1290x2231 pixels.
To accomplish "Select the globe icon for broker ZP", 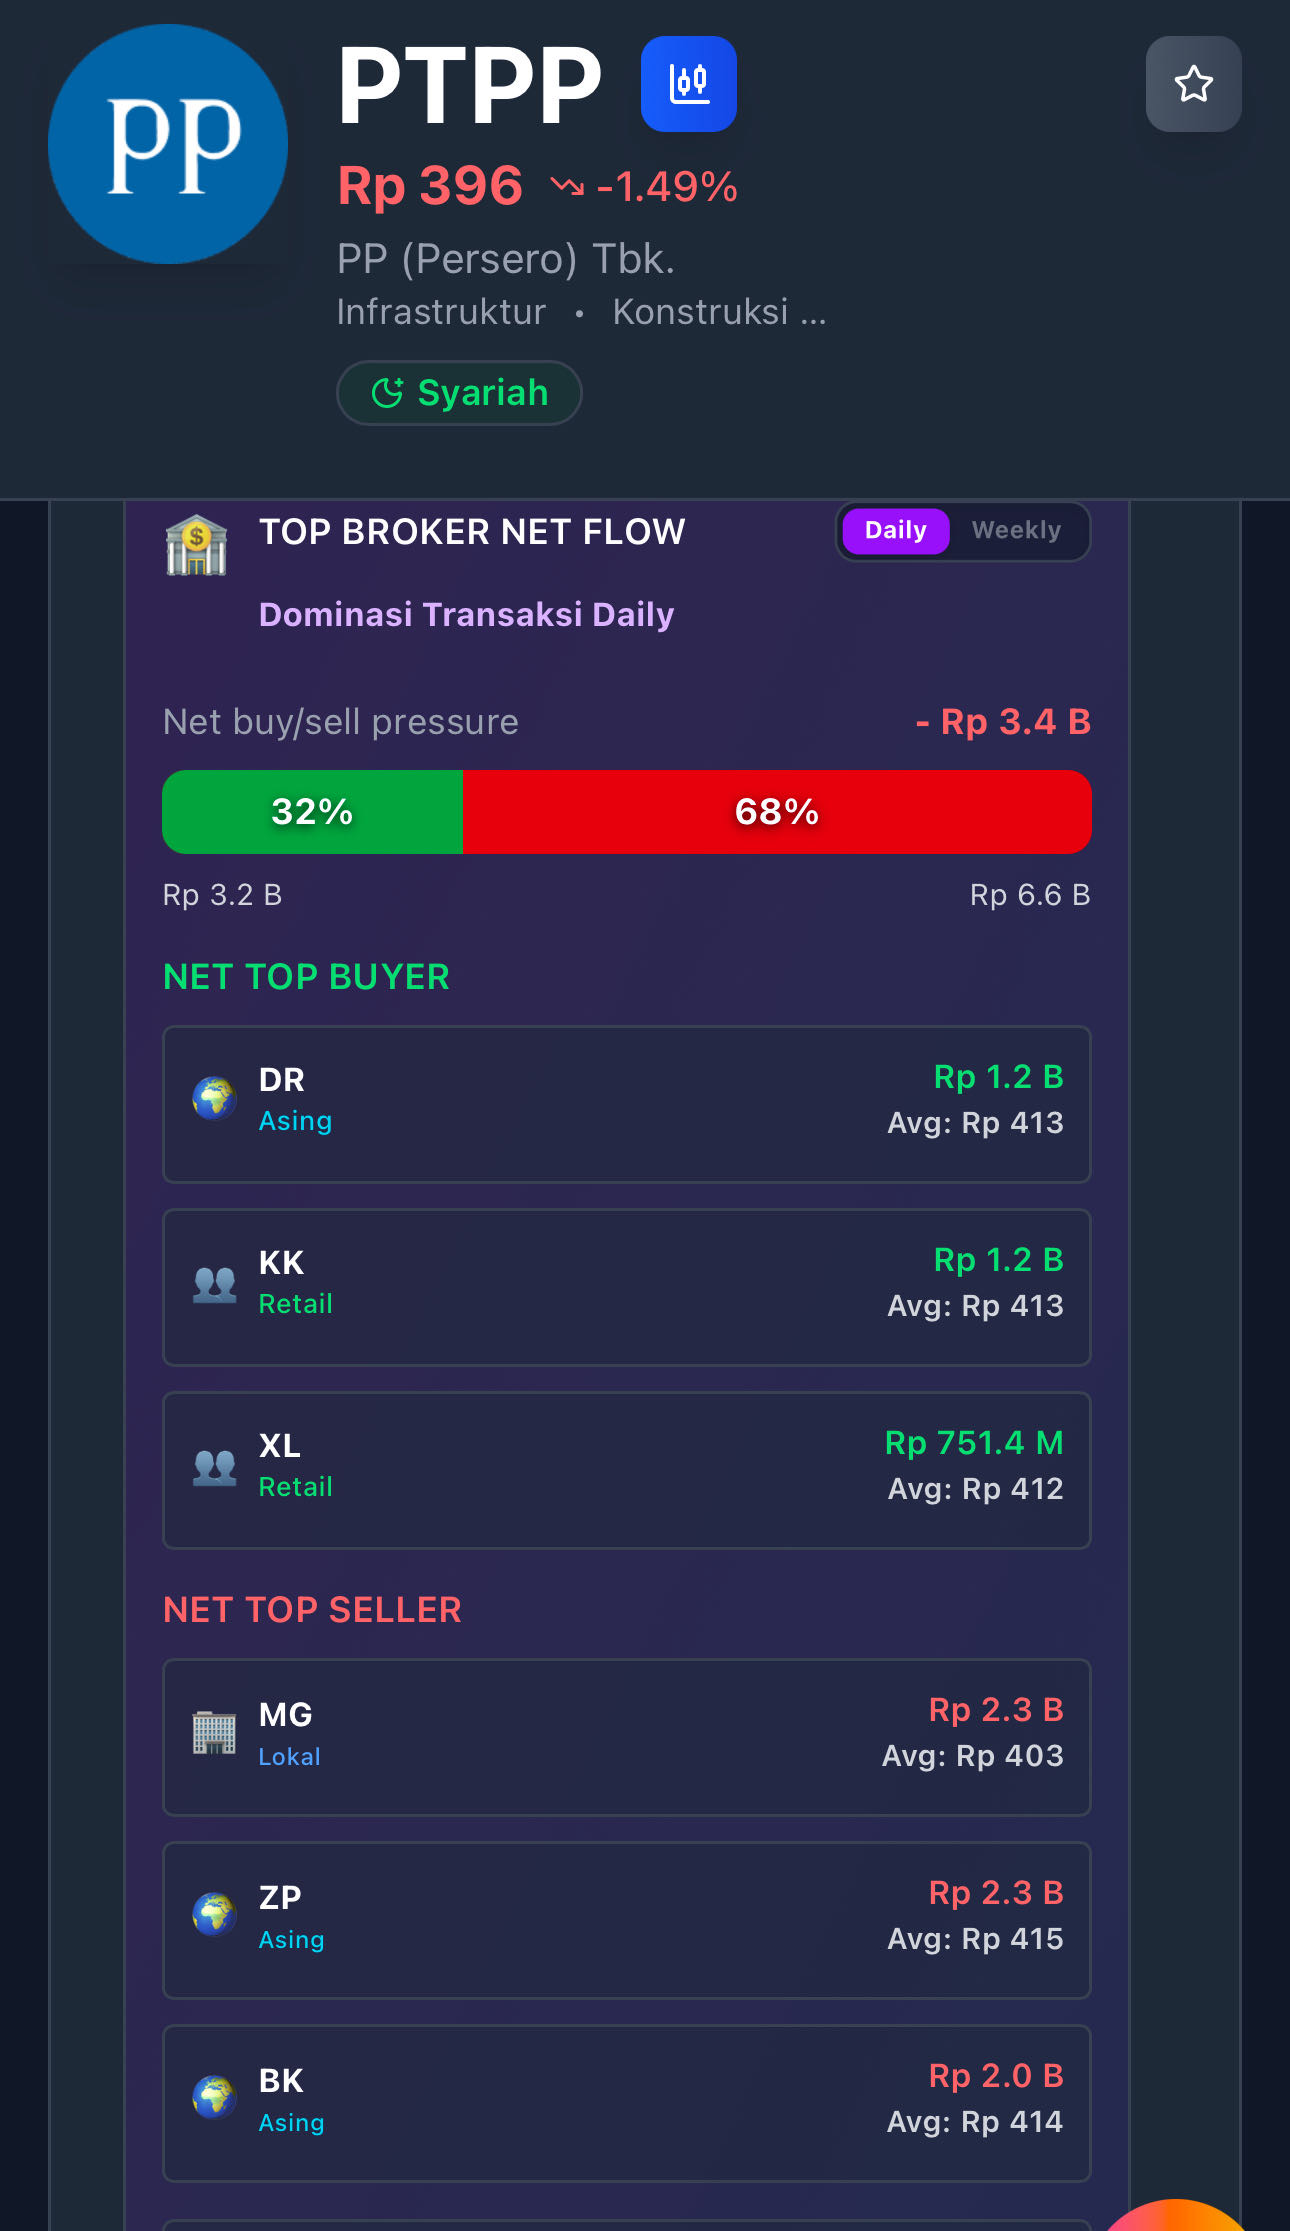I will (214, 1914).
